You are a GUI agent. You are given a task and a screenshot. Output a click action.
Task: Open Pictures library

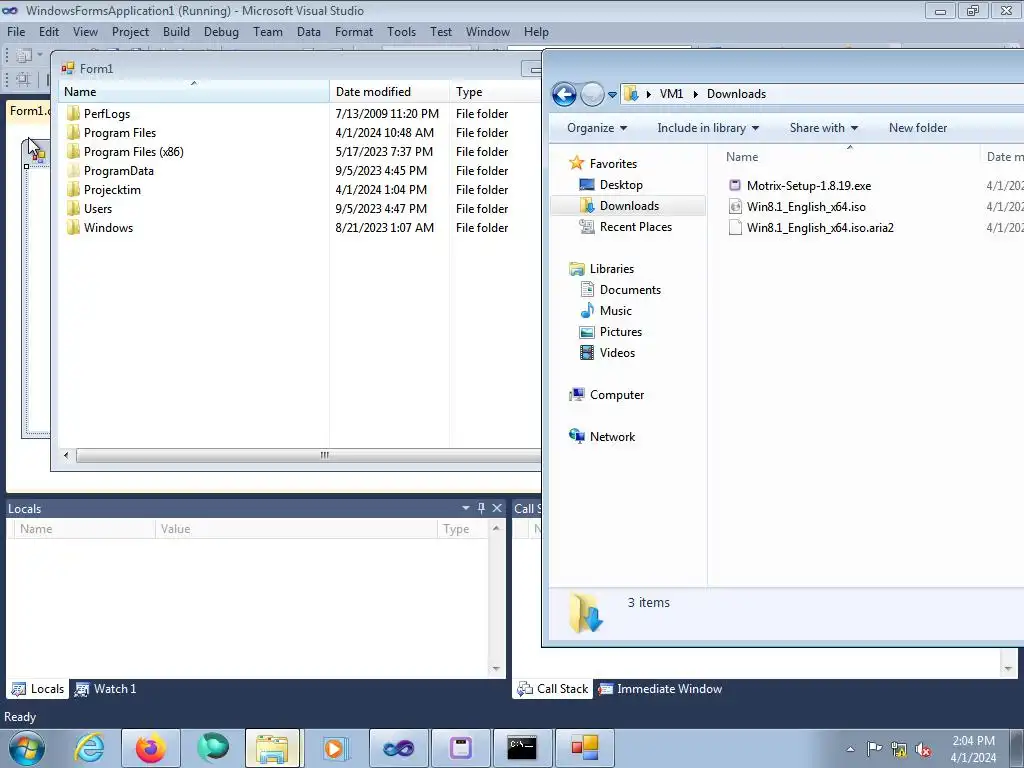click(620, 331)
